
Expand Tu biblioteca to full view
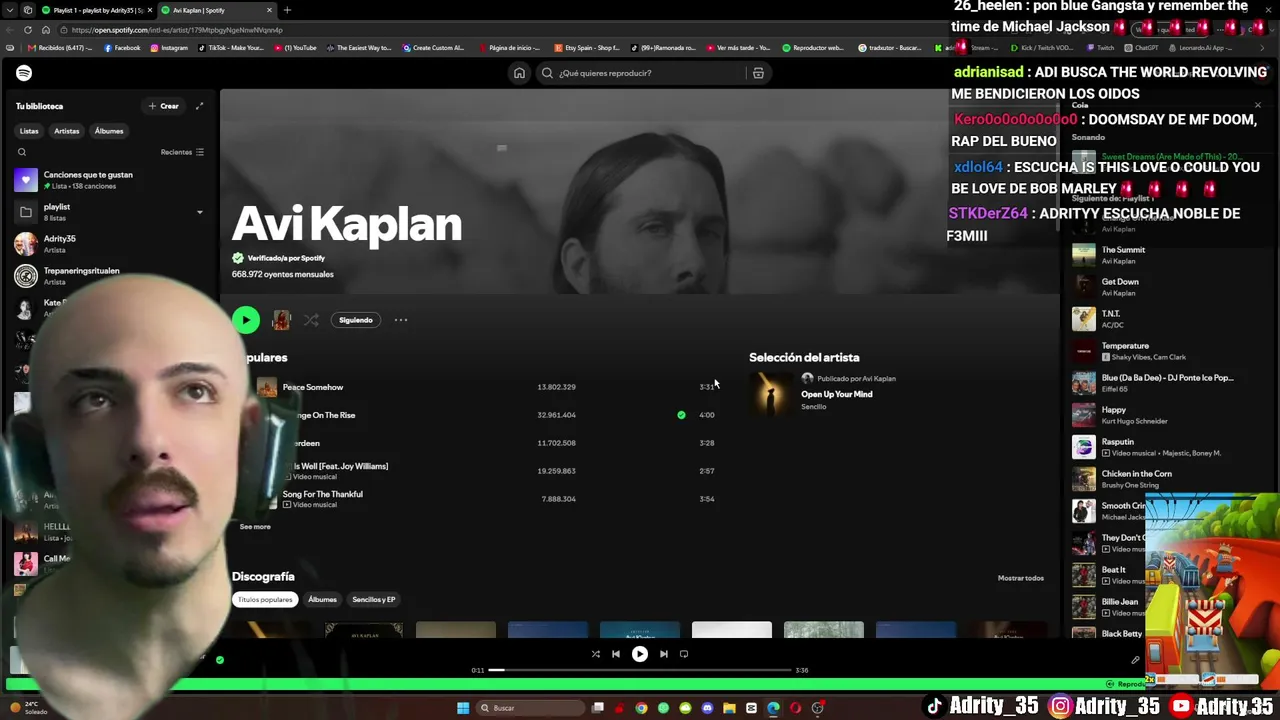[199, 106]
